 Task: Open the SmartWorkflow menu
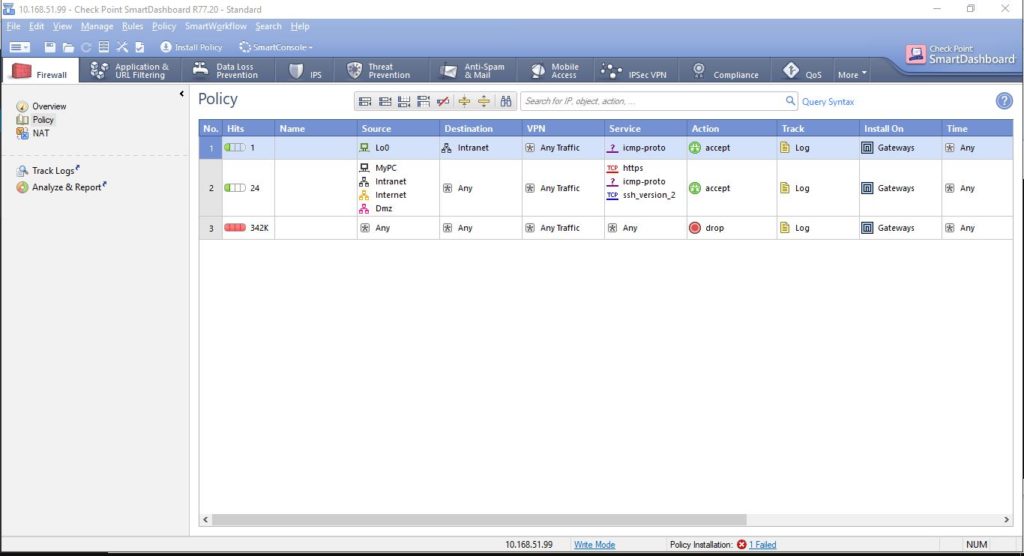click(x=216, y=26)
